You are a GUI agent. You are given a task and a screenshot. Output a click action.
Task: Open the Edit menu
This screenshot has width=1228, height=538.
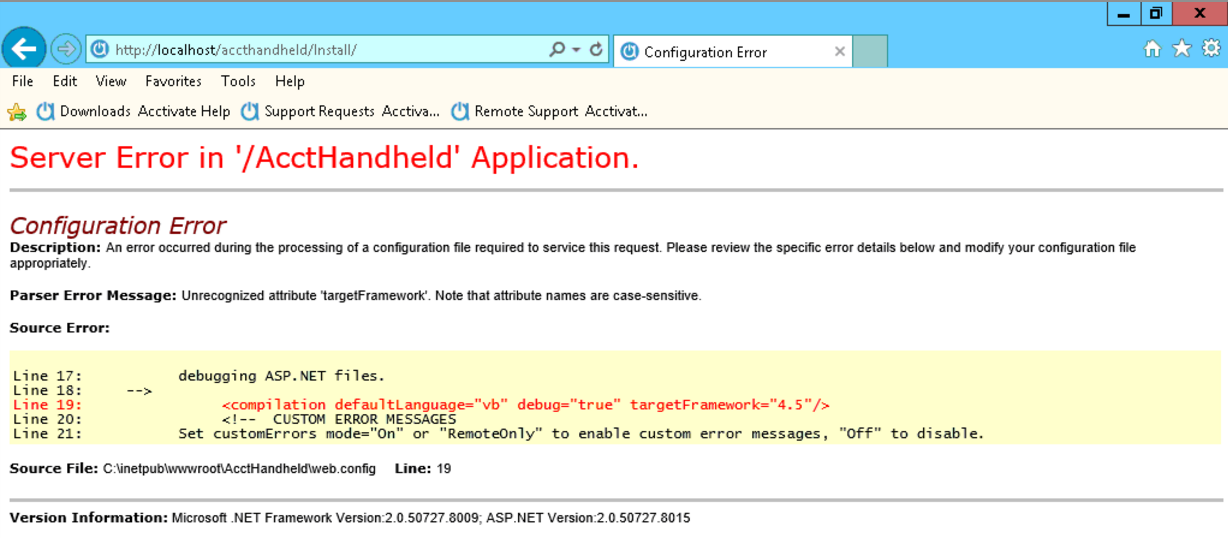(65, 81)
